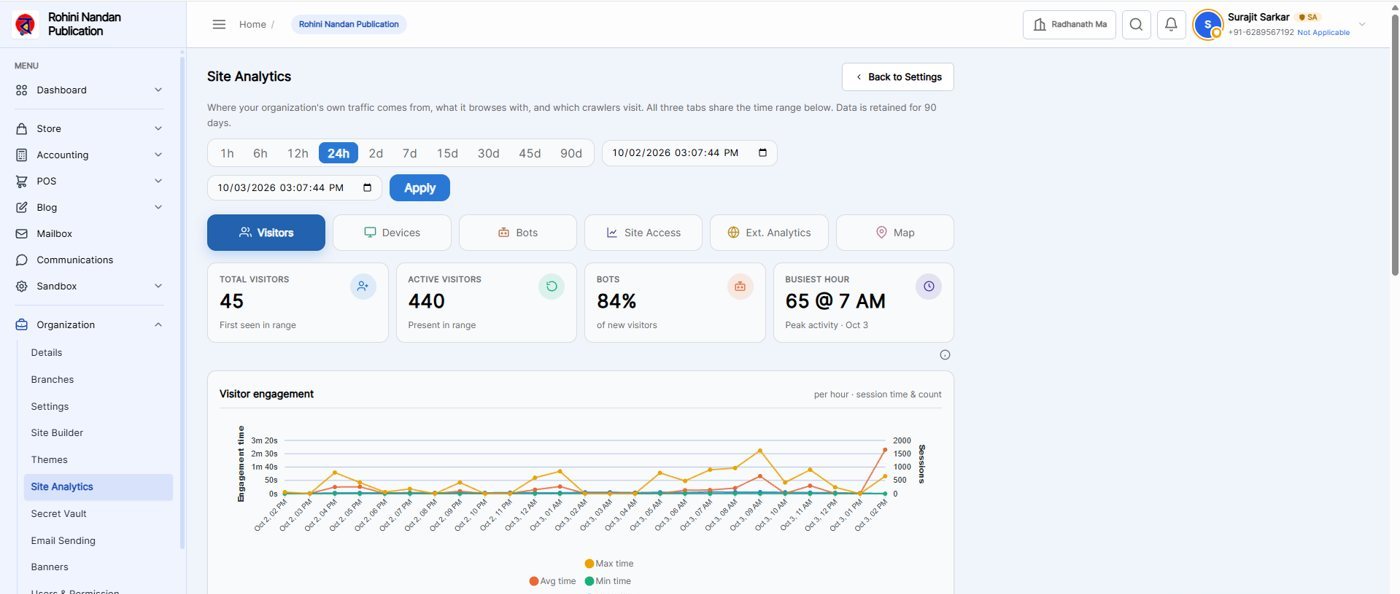Click the Dashboard grid icon in sidebar
The height and width of the screenshot is (594, 1400).
coord(22,90)
